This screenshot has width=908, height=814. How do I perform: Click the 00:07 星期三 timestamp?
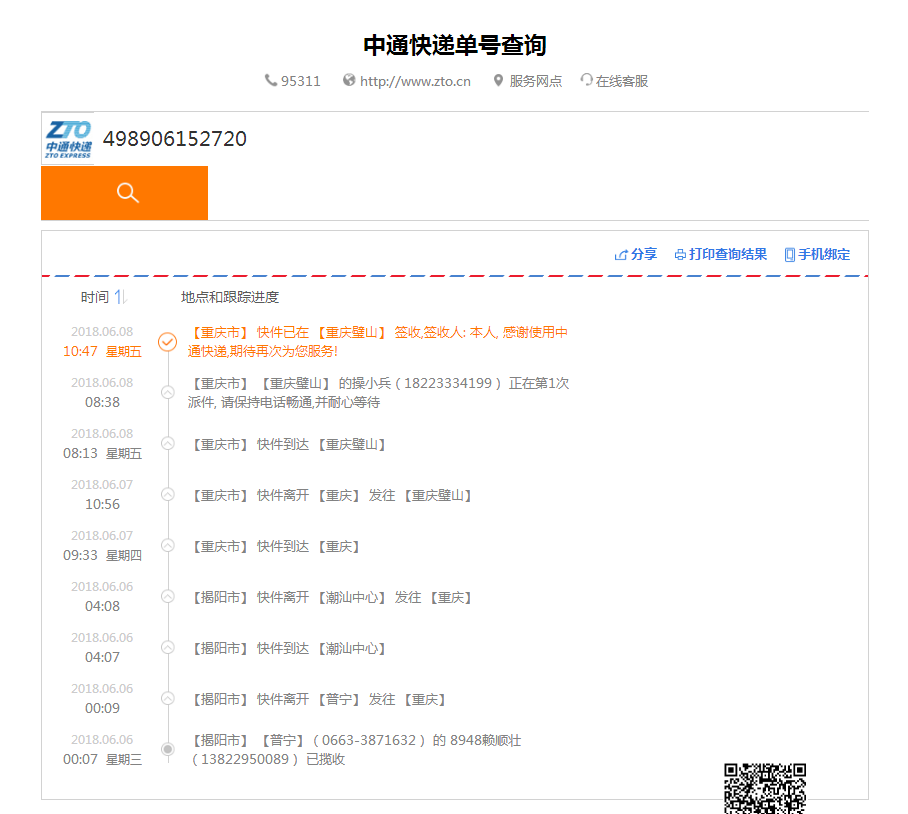pyautogui.click(x=102, y=759)
